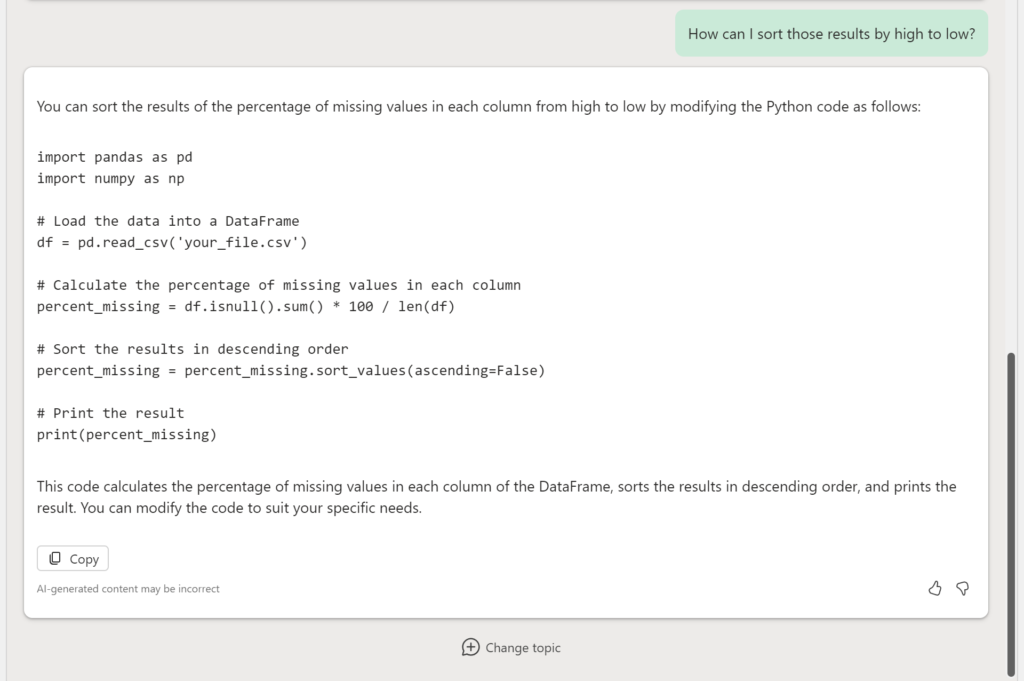Click the sort_values(ascending=False) code line
1024x681 pixels.
coord(290,370)
